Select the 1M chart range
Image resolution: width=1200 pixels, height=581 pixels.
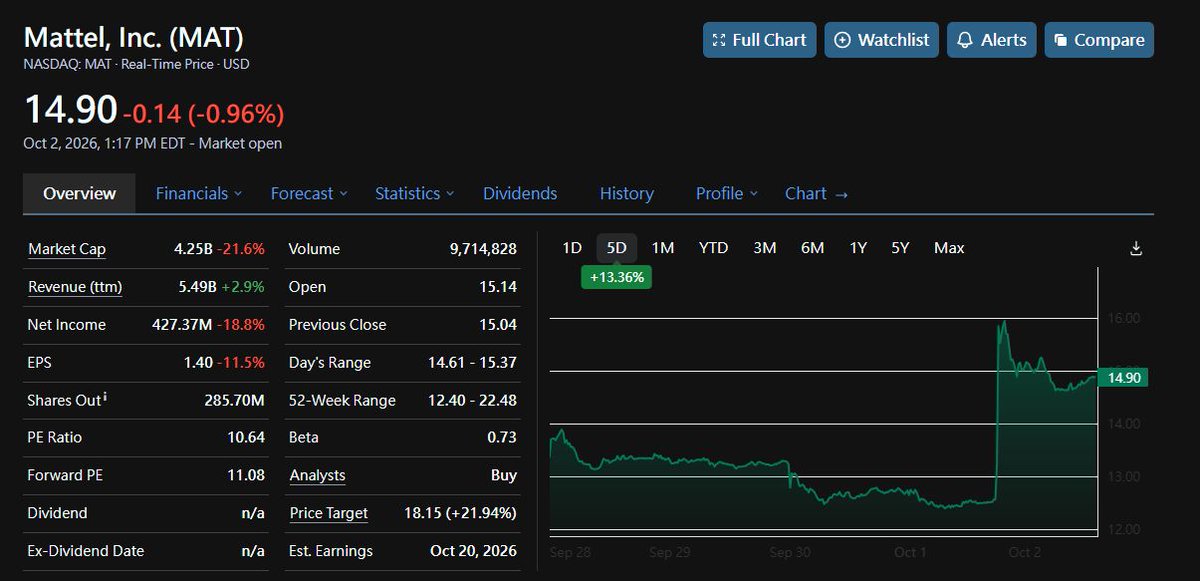[663, 248]
